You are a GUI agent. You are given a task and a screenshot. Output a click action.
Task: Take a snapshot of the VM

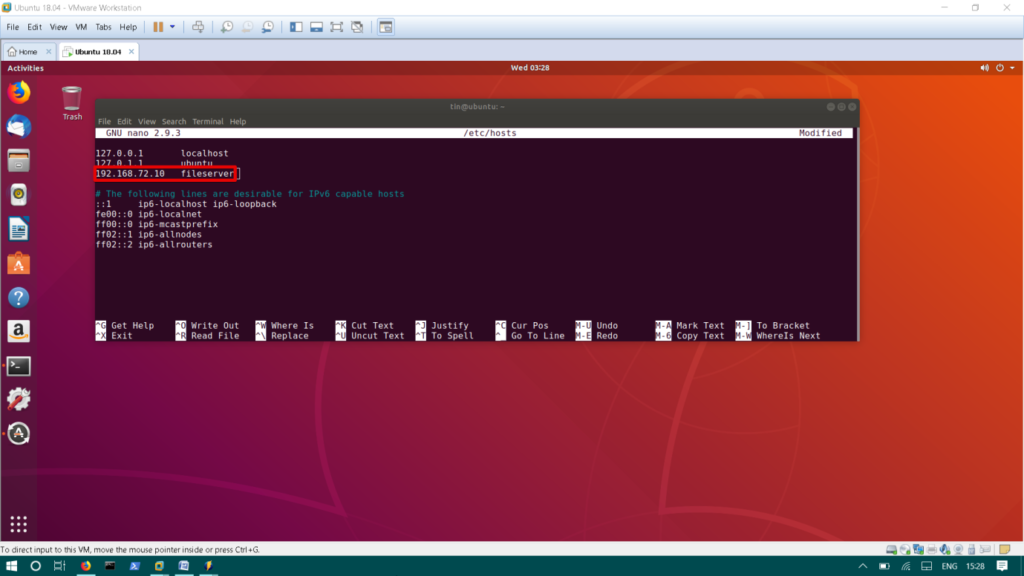click(227, 27)
